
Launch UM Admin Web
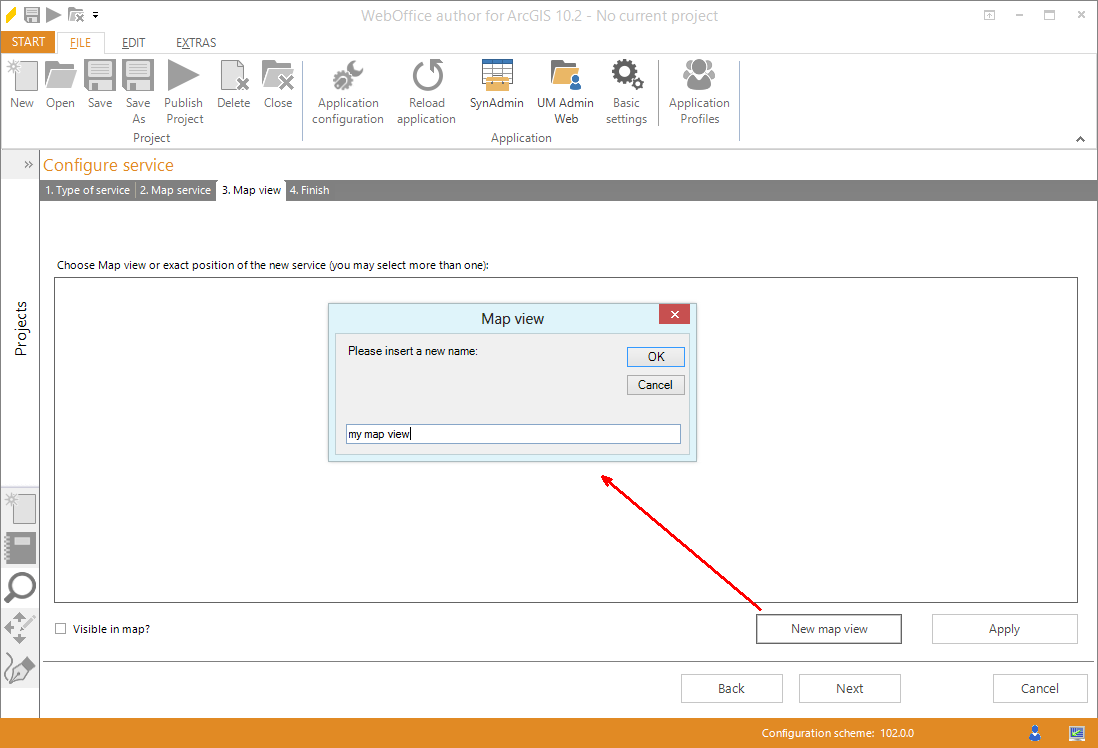click(x=565, y=90)
